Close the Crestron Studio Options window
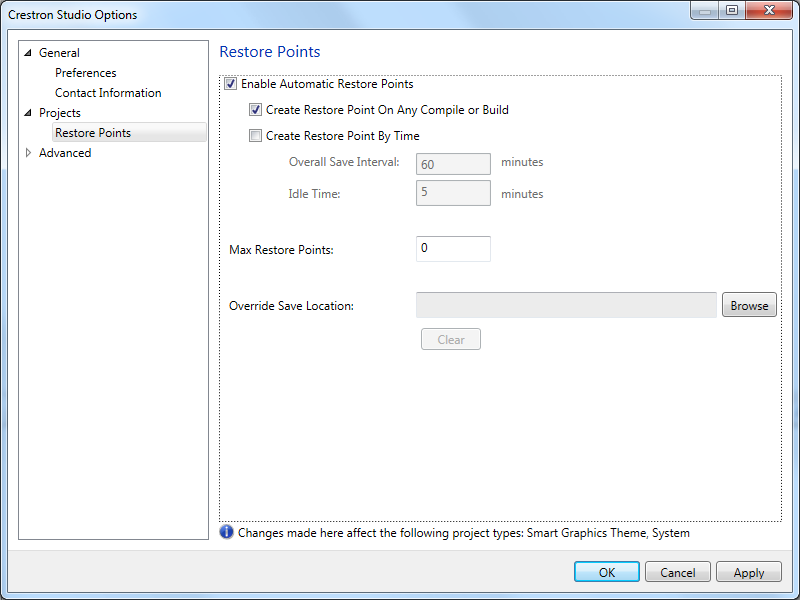Image resolution: width=800 pixels, height=600 pixels. 769,10
